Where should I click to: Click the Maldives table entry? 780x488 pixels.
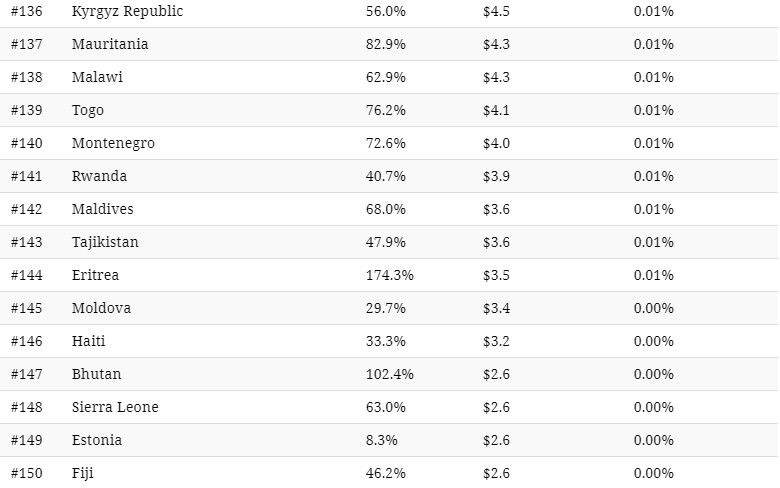click(102, 209)
